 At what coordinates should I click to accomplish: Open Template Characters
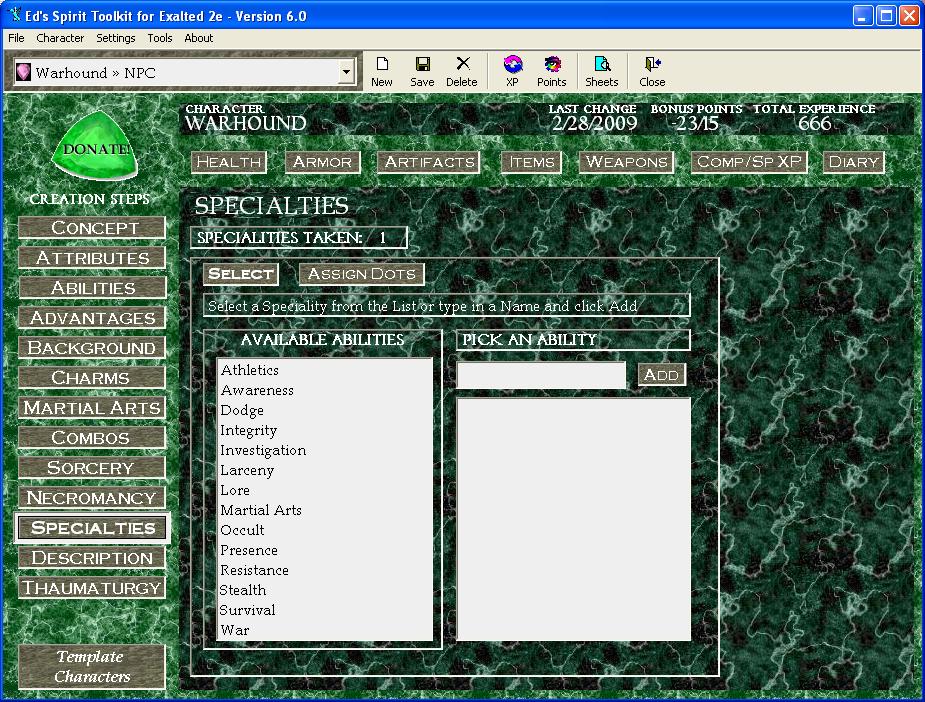click(92, 667)
